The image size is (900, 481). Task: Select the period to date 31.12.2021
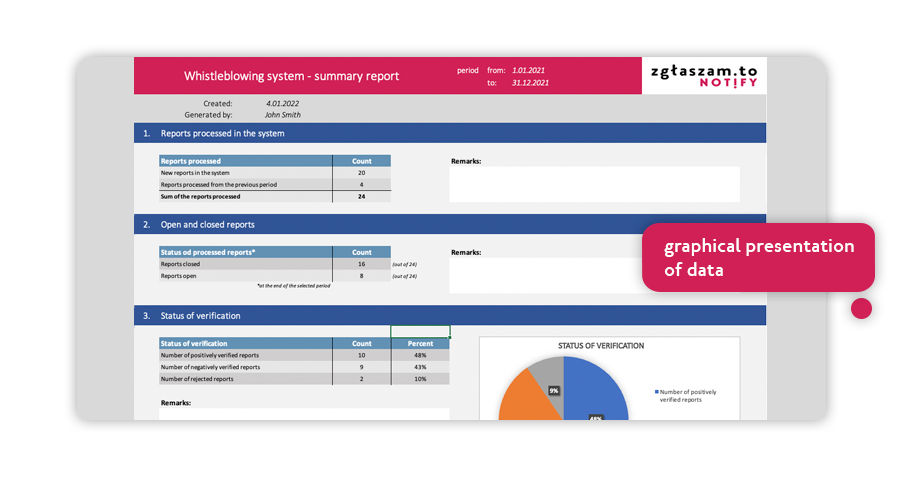coord(531,83)
